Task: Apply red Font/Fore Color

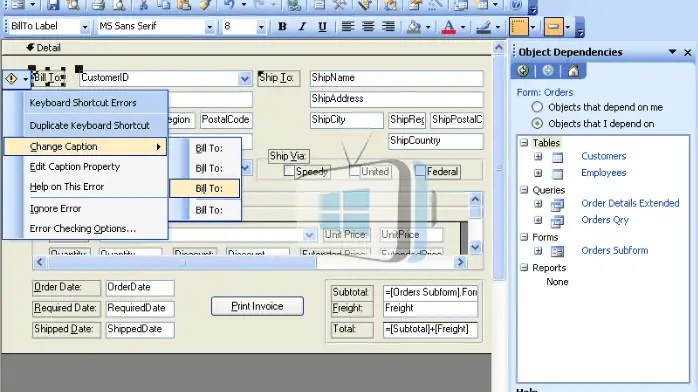Action: point(449,27)
